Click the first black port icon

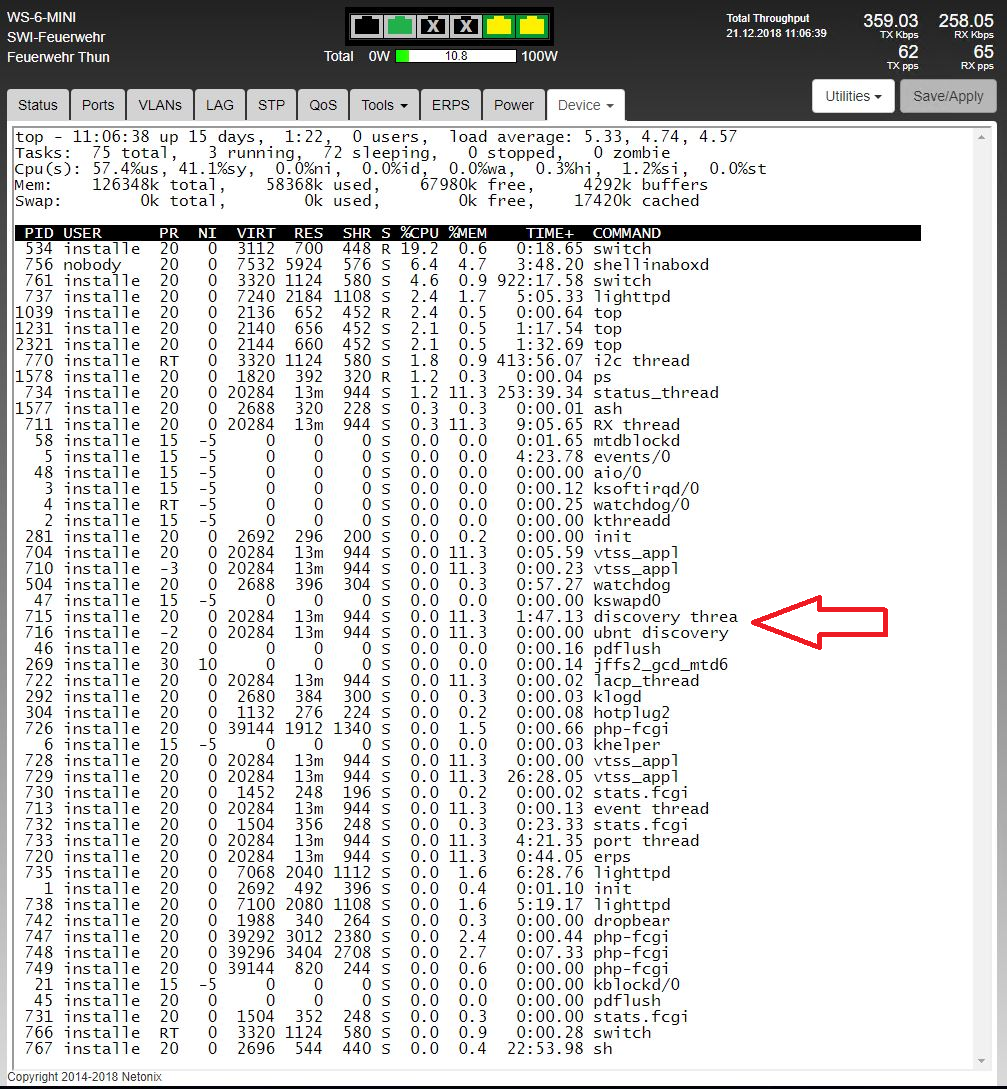pyautogui.click(x=367, y=26)
